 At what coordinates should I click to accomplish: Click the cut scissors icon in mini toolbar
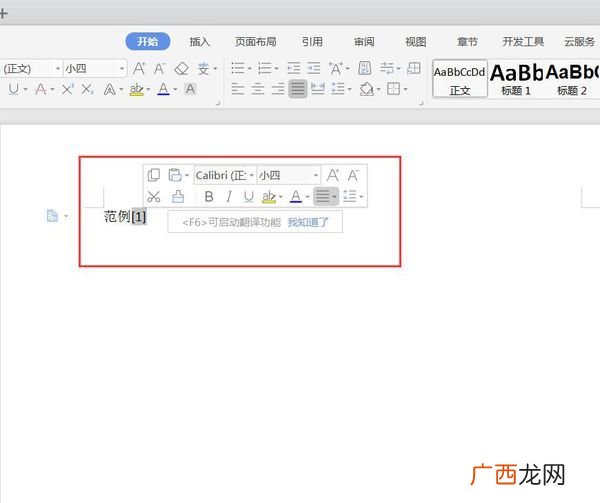pos(153,197)
